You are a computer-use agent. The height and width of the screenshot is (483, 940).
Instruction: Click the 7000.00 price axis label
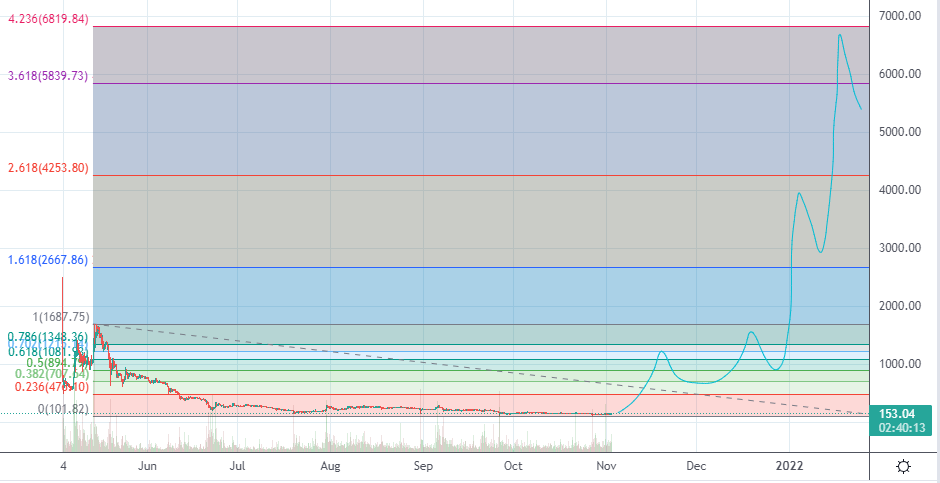[900, 16]
